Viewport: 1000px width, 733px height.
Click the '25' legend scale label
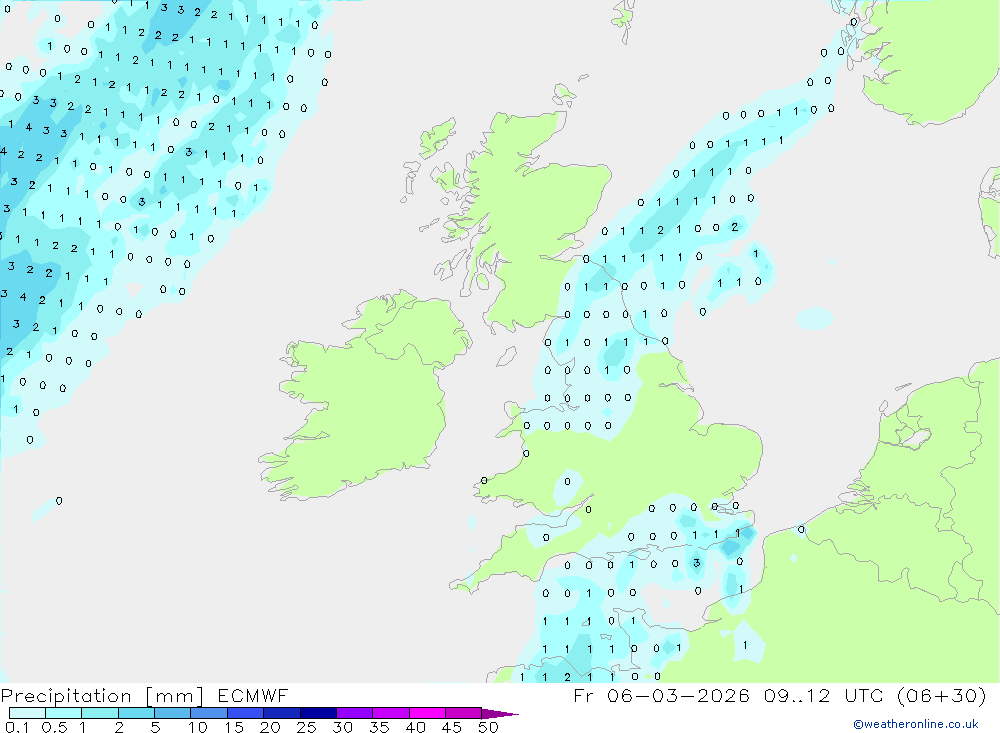tap(306, 727)
